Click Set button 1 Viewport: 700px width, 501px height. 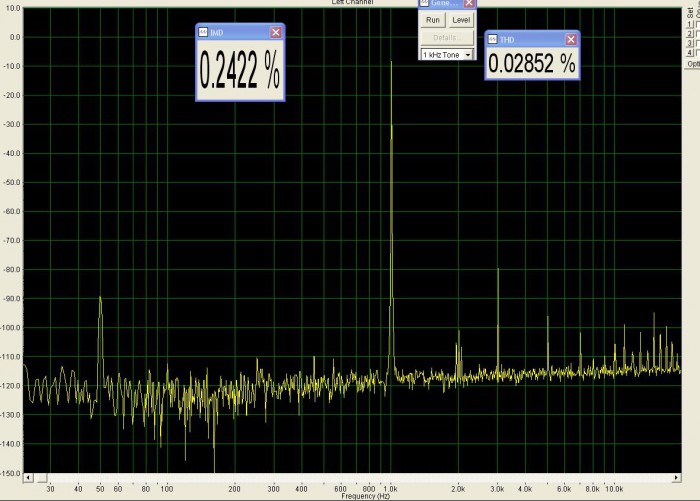[x=690, y=24]
